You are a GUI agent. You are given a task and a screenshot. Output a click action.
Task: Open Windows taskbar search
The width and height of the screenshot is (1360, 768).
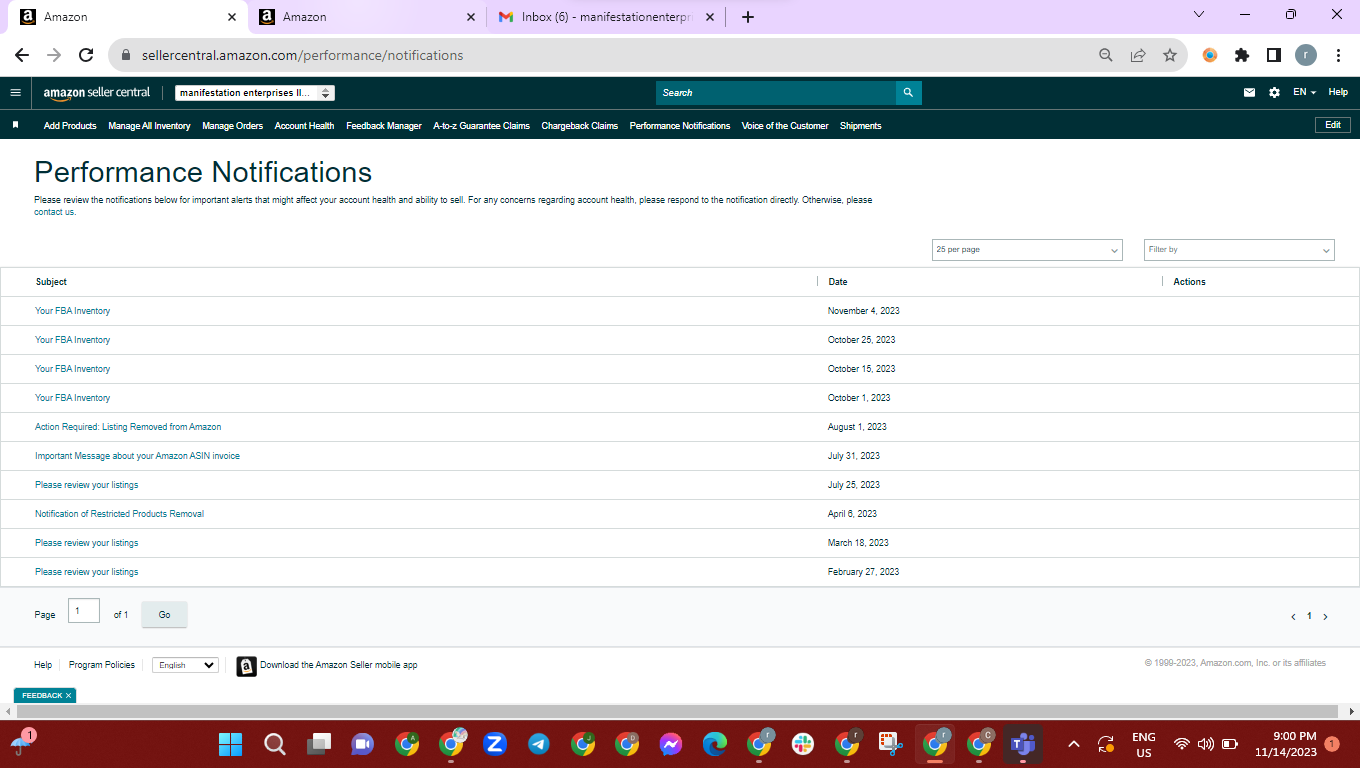click(275, 744)
